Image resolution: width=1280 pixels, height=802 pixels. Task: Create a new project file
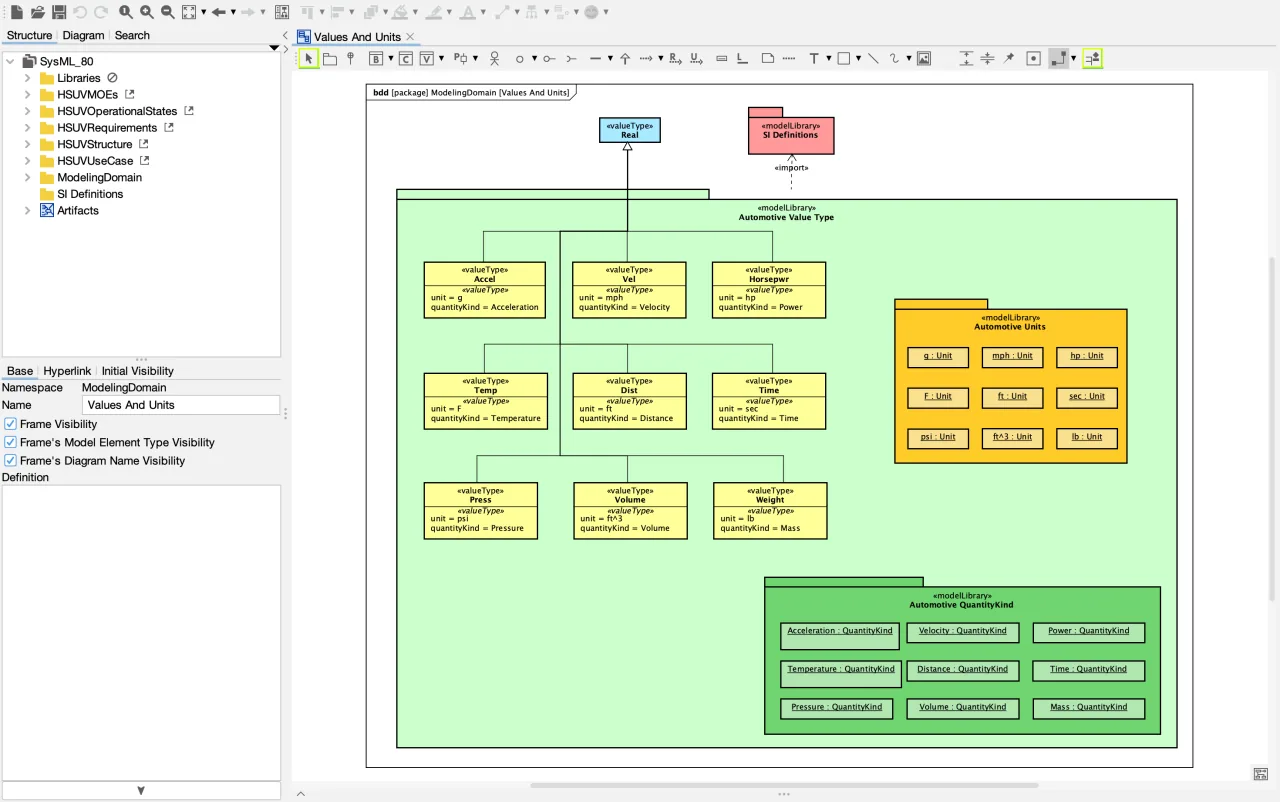pyautogui.click(x=16, y=12)
